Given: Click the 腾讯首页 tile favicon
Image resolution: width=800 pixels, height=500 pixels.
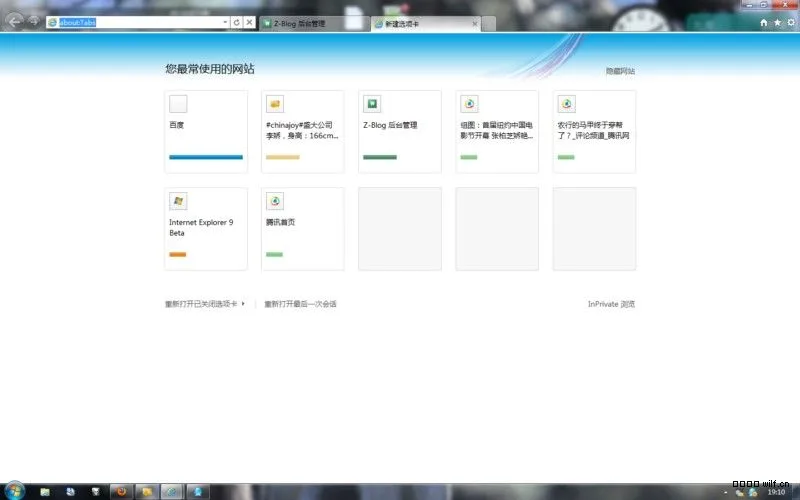Looking at the screenshot, I should pos(275,201).
